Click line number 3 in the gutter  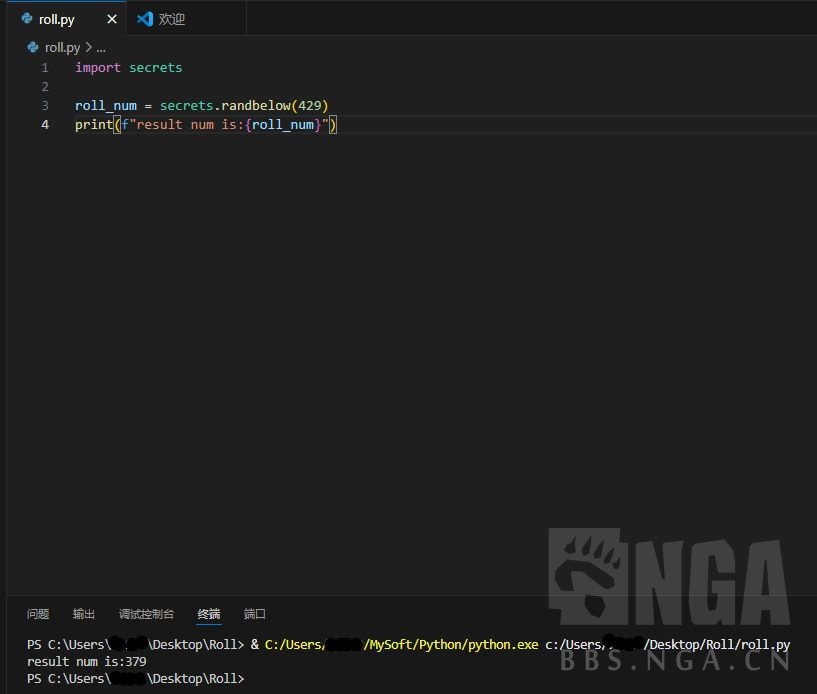[x=45, y=106]
